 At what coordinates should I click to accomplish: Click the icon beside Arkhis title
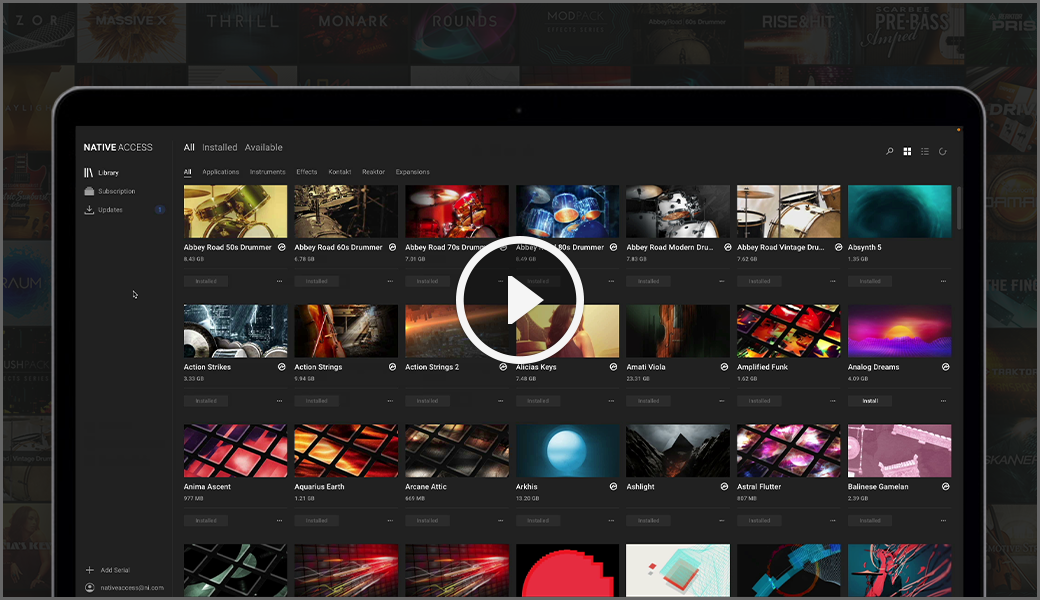[x=614, y=487]
